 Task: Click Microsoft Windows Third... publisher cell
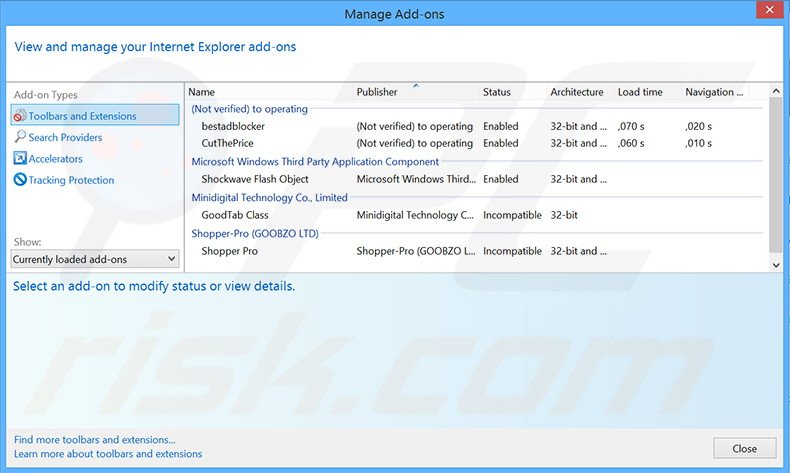click(416, 179)
